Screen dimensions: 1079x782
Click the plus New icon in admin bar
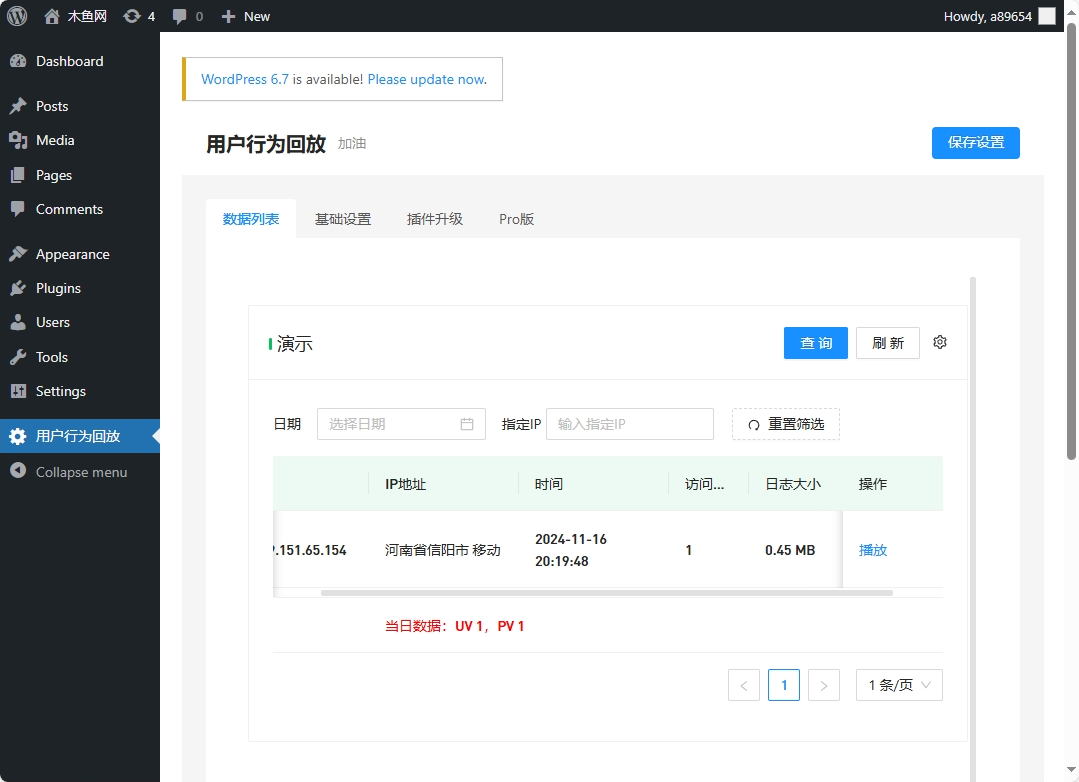(228, 16)
